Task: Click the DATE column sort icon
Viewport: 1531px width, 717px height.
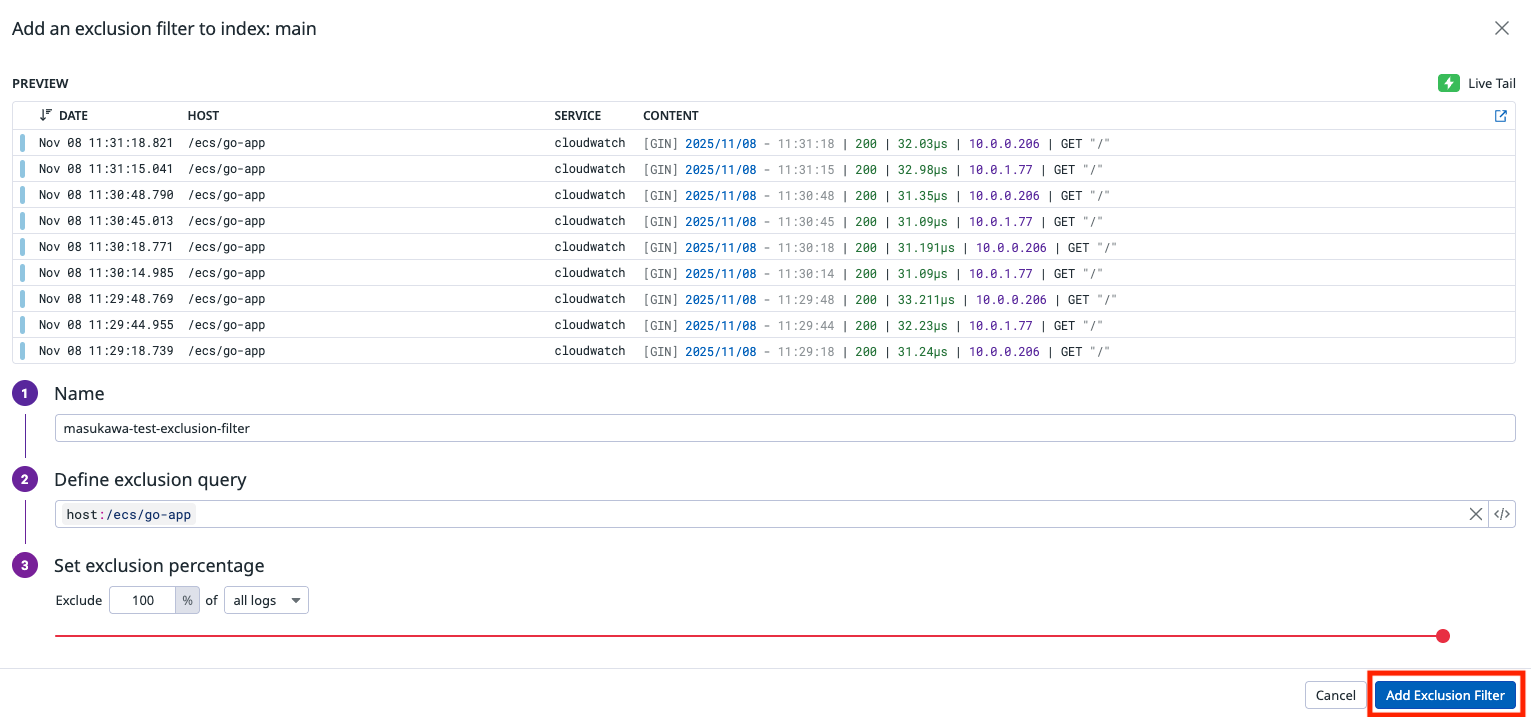Action: tap(45, 116)
